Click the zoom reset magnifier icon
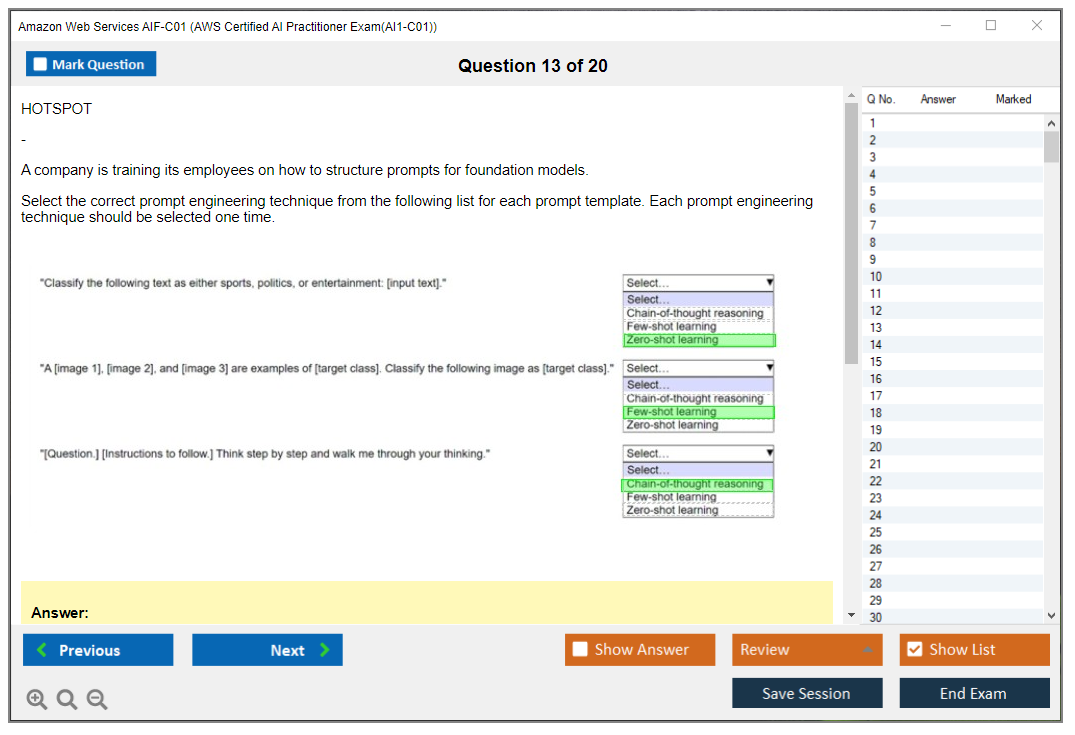The width and height of the screenshot is (1075, 735). [x=67, y=700]
